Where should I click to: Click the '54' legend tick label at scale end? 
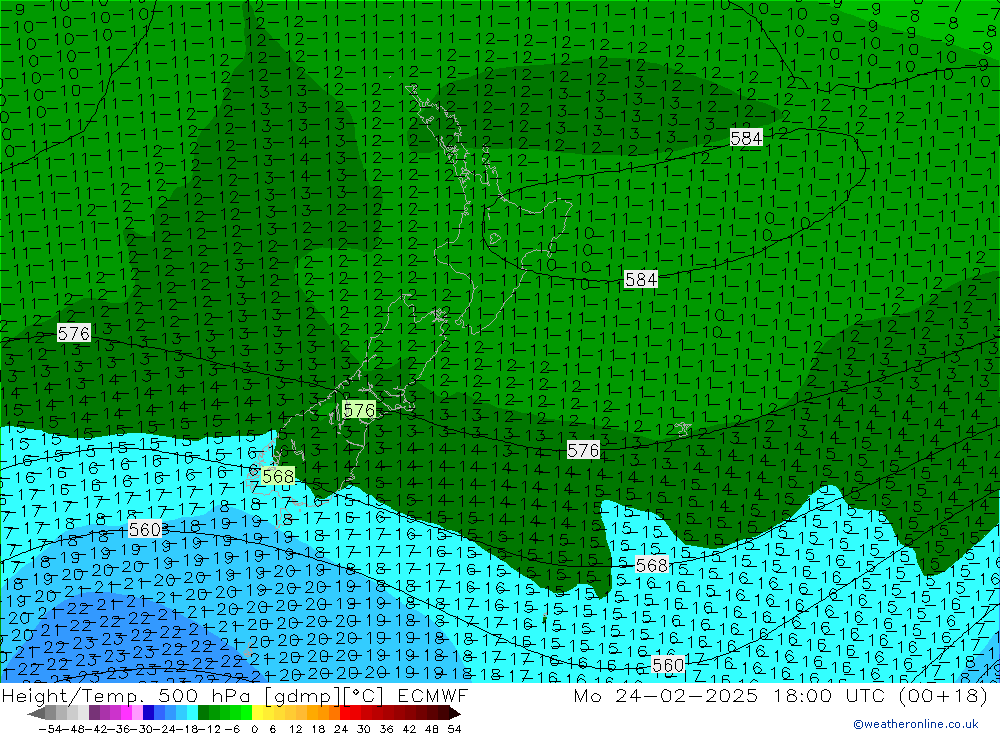click(x=454, y=729)
